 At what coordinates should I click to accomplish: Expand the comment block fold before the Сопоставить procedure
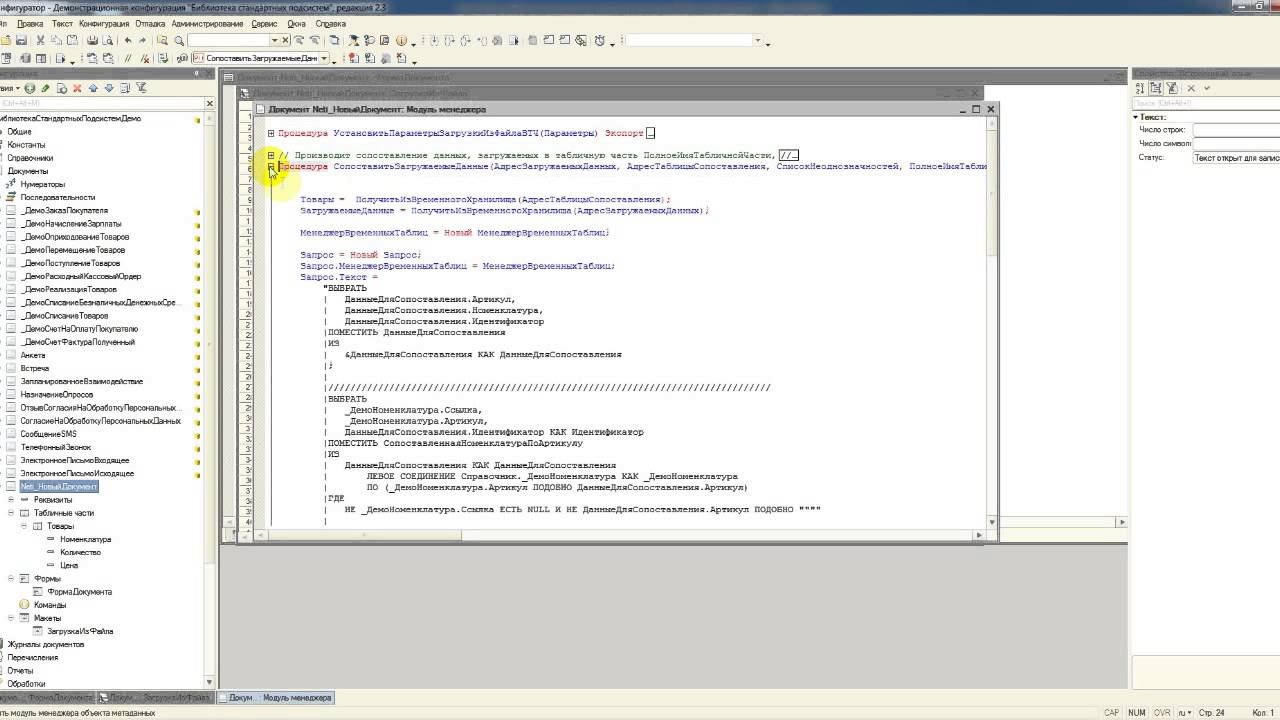click(271, 155)
